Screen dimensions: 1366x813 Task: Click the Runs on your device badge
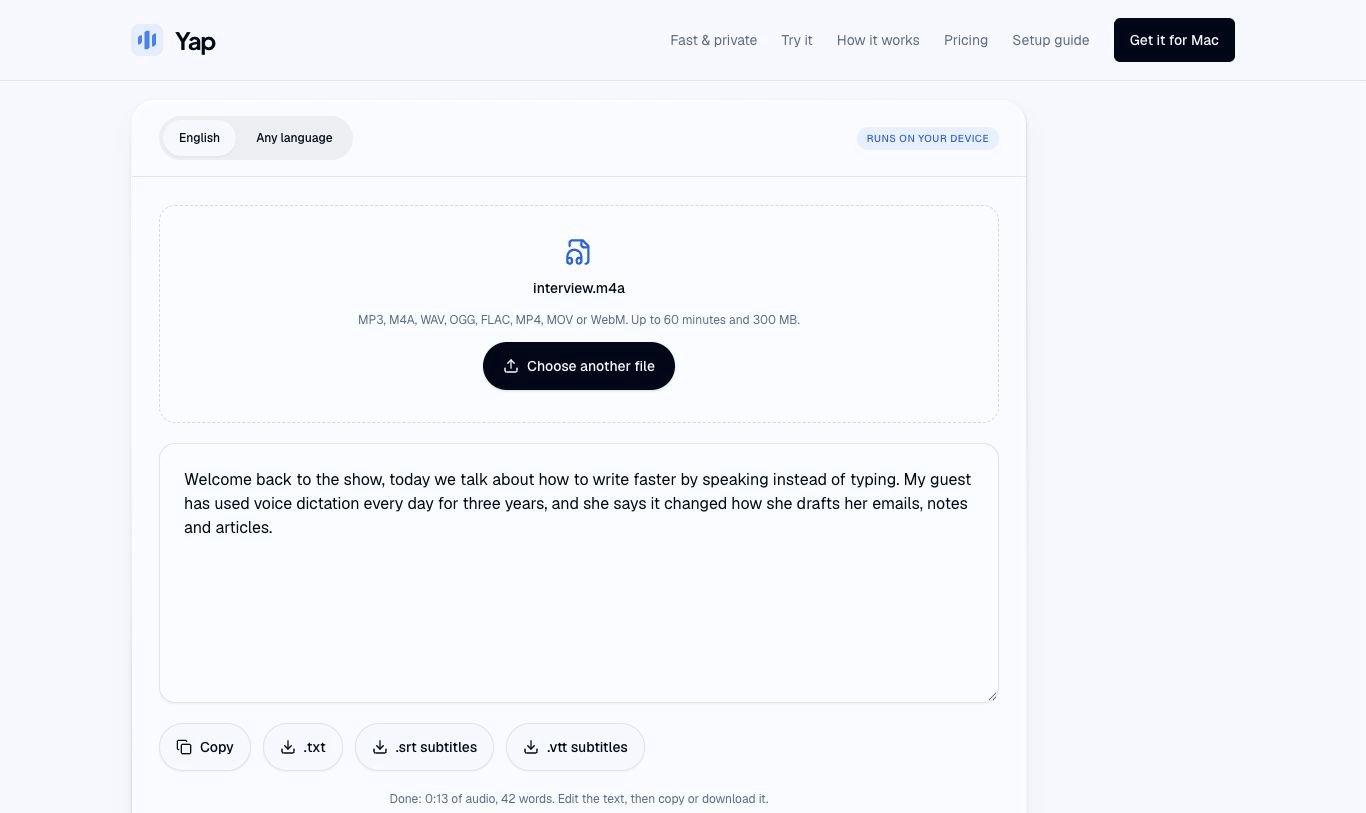point(927,138)
